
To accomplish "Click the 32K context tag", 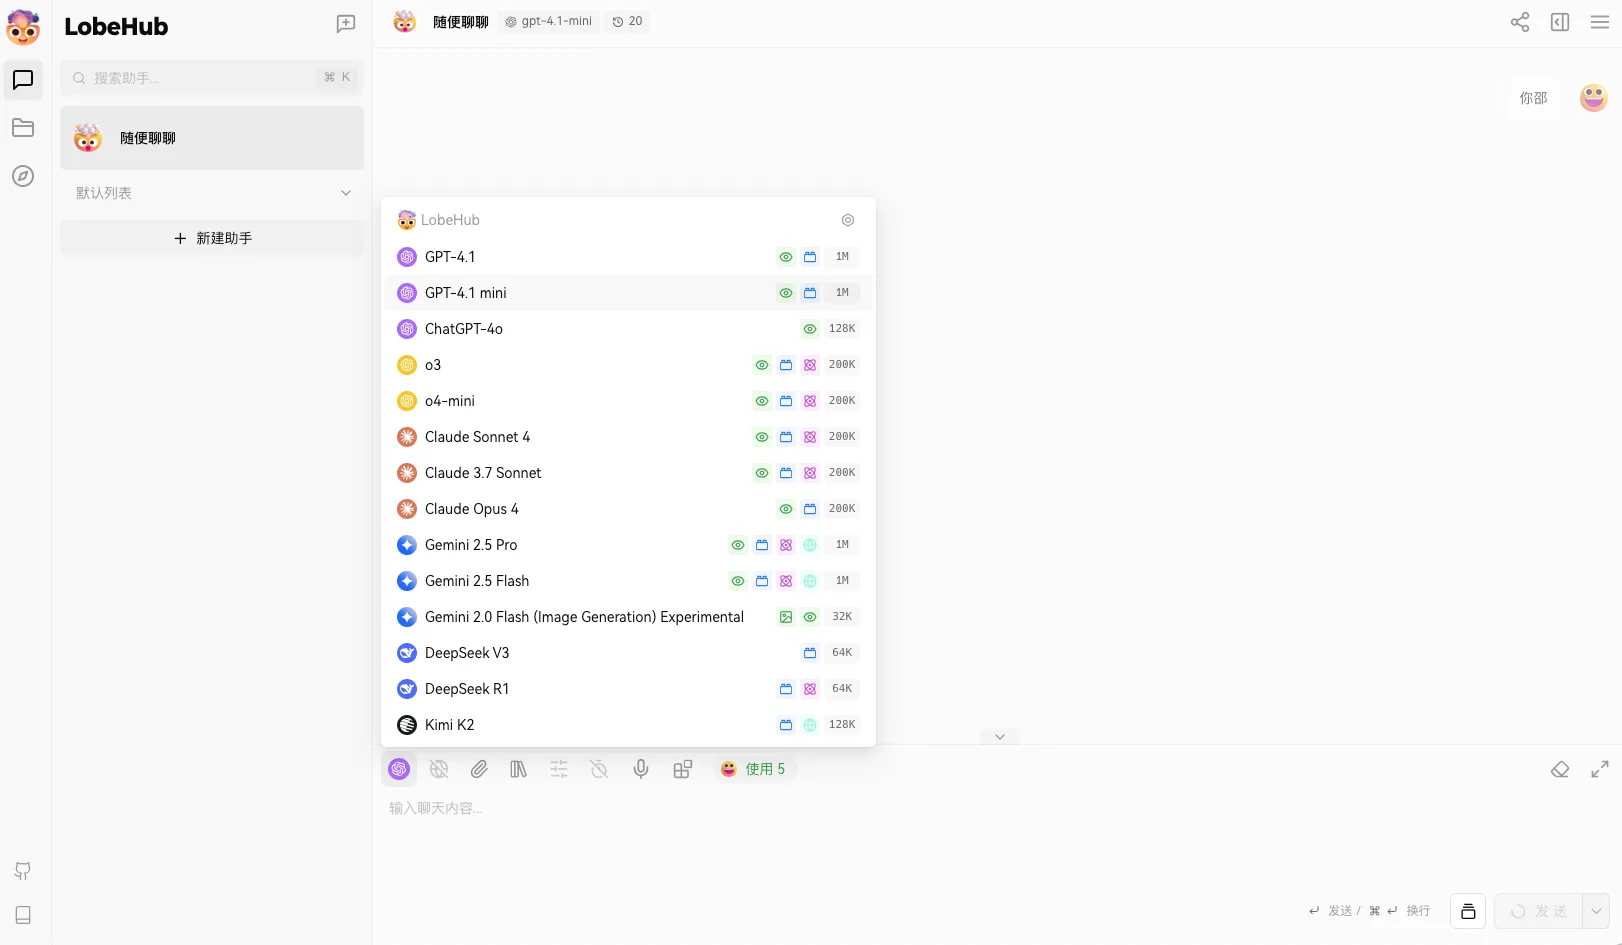I will coord(842,617).
